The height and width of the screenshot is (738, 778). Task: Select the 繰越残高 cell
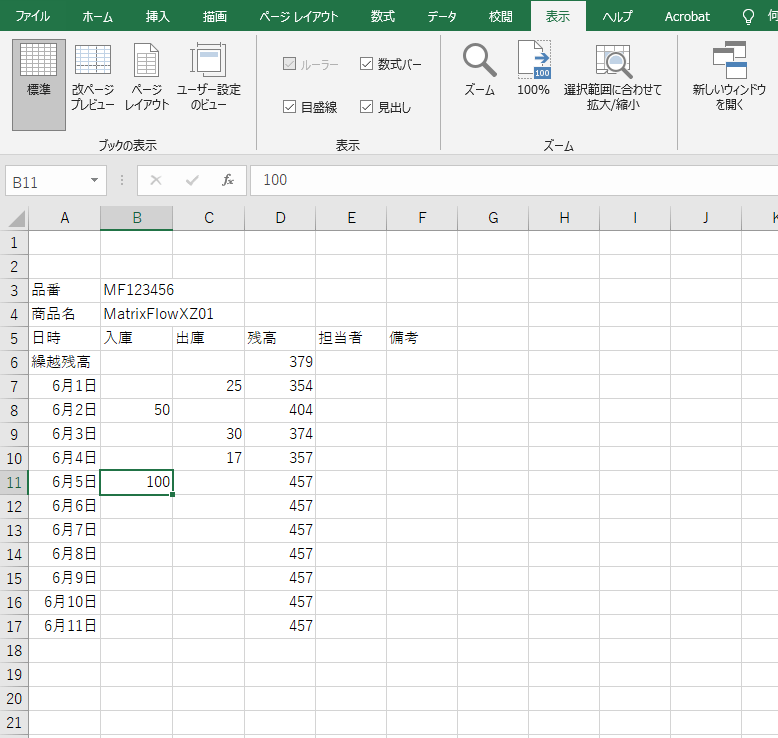click(65, 362)
